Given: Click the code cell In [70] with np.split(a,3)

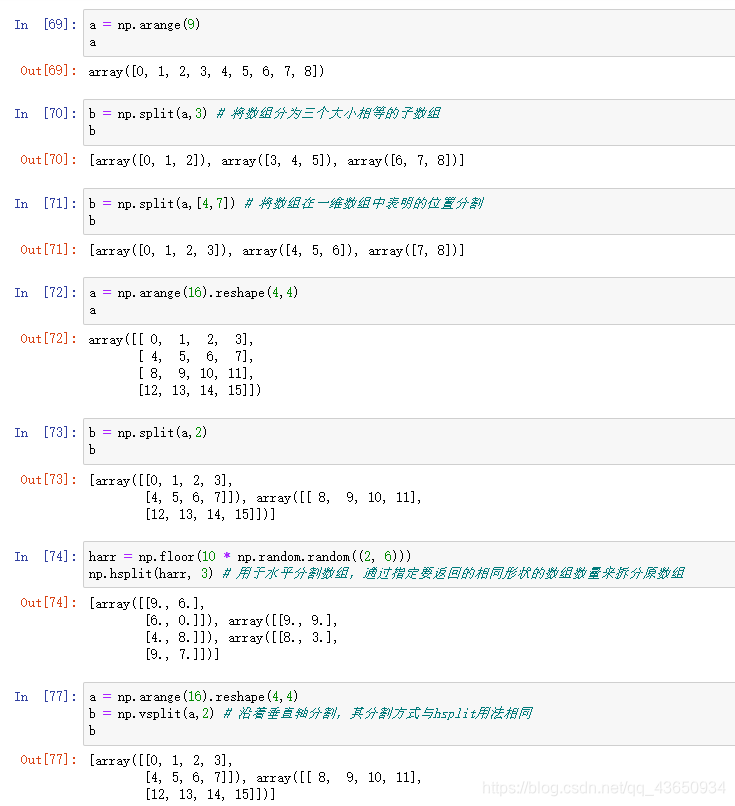Looking at the screenshot, I should pos(409,122).
